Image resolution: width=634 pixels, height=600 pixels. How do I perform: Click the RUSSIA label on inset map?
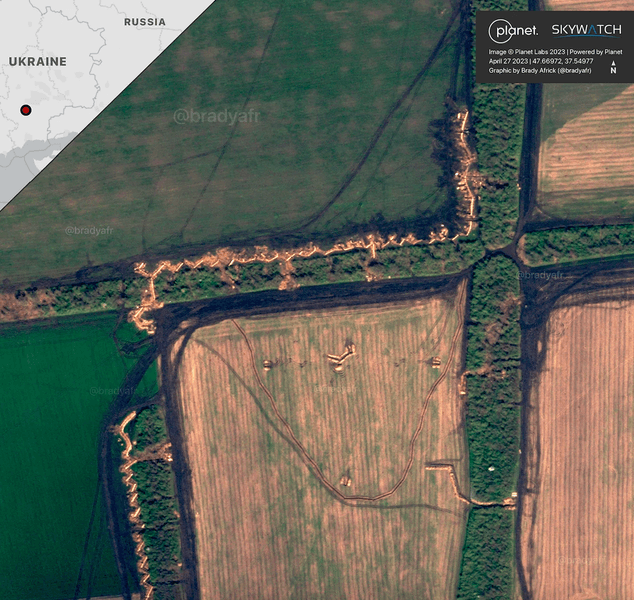pos(145,21)
